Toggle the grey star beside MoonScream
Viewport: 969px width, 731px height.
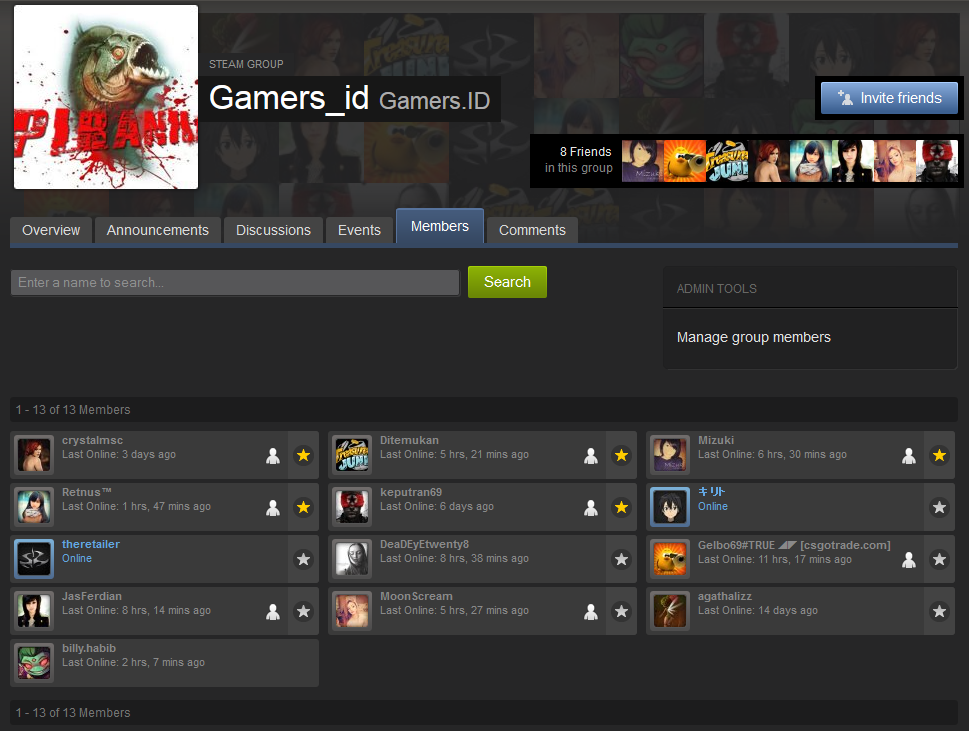pyautogui.click(x=621, y=611)
